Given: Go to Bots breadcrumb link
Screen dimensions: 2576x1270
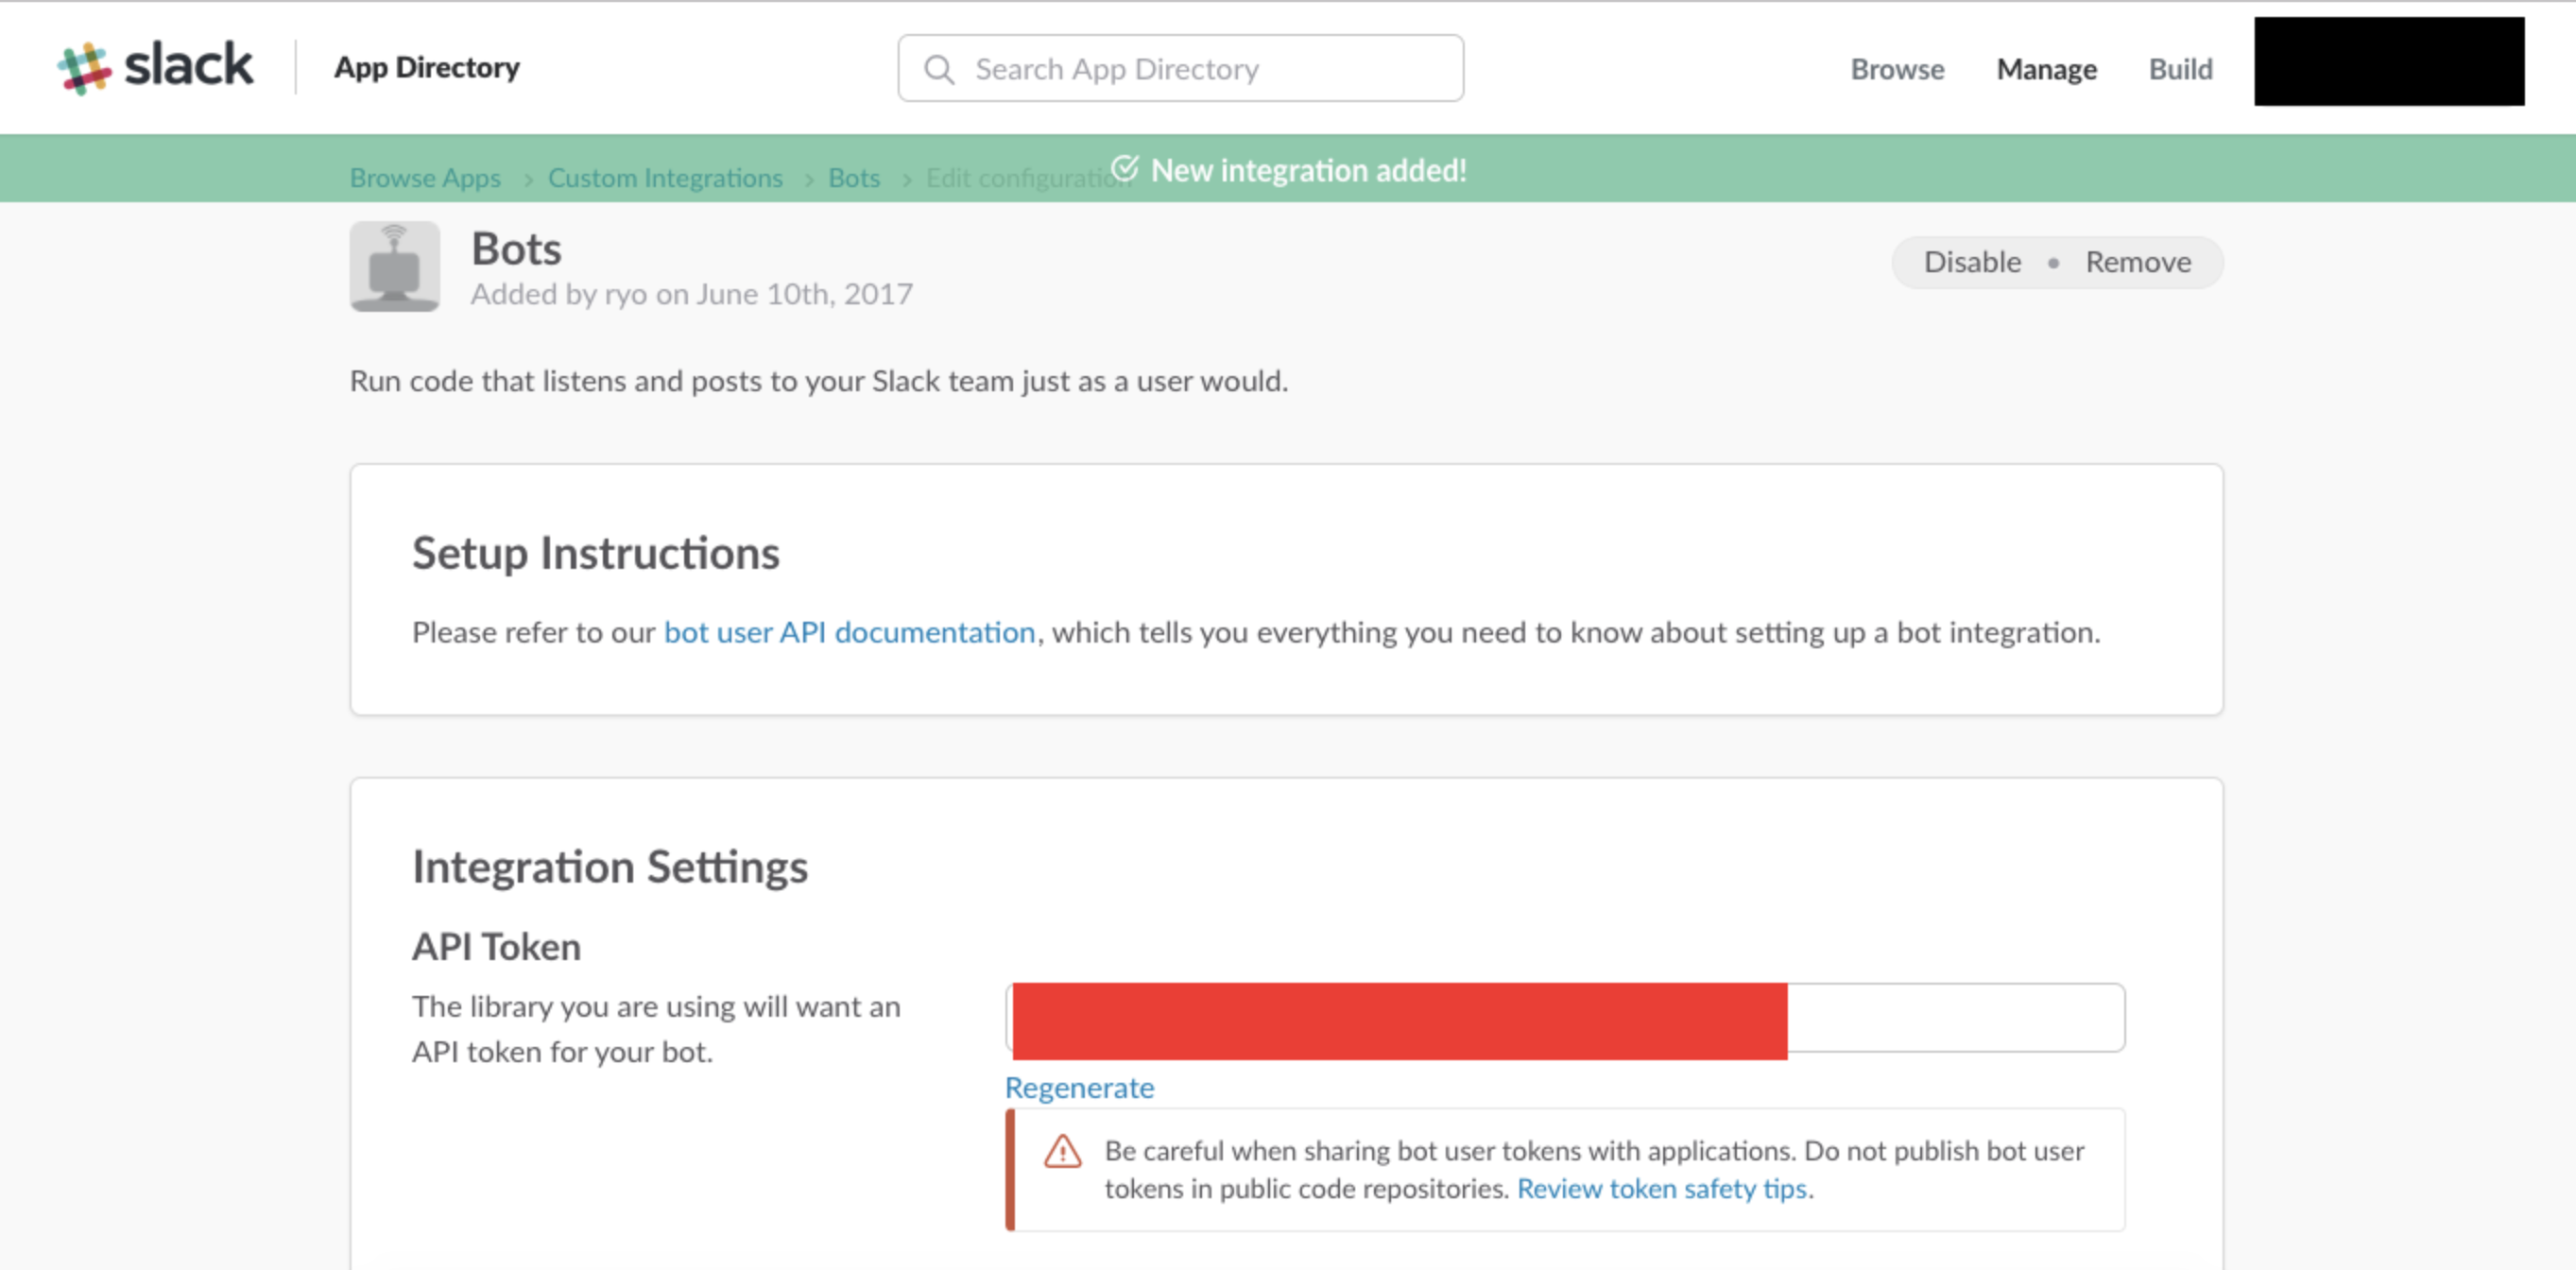Looking at the screenshot, I should point(854,178).
